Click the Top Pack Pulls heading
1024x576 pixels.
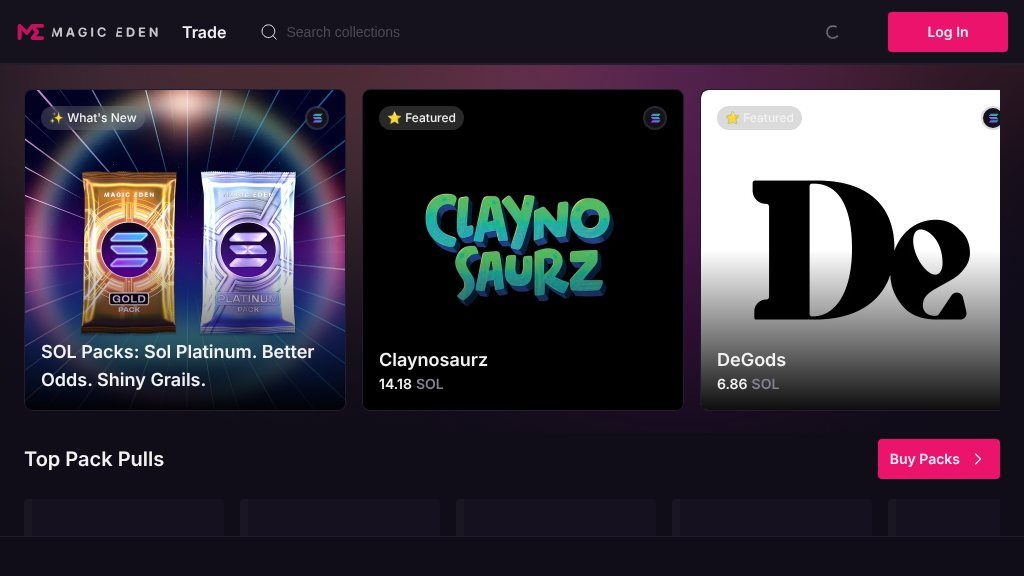click(94, 459)
